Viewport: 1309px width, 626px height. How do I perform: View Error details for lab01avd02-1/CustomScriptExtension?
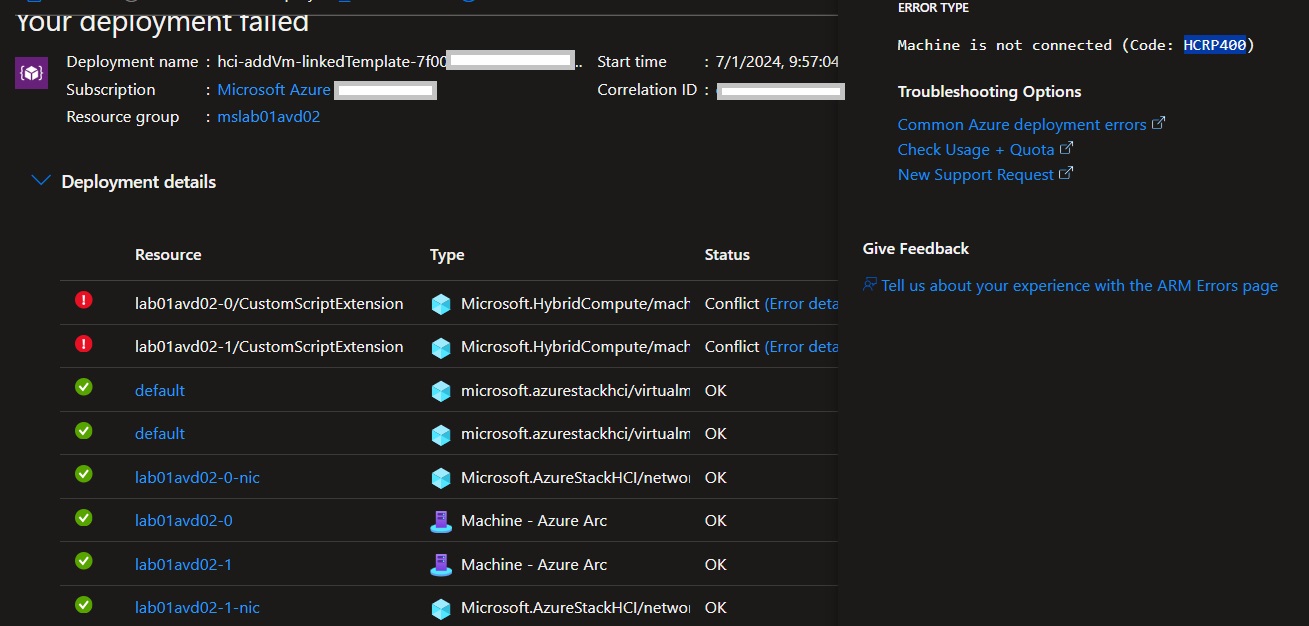801,346
